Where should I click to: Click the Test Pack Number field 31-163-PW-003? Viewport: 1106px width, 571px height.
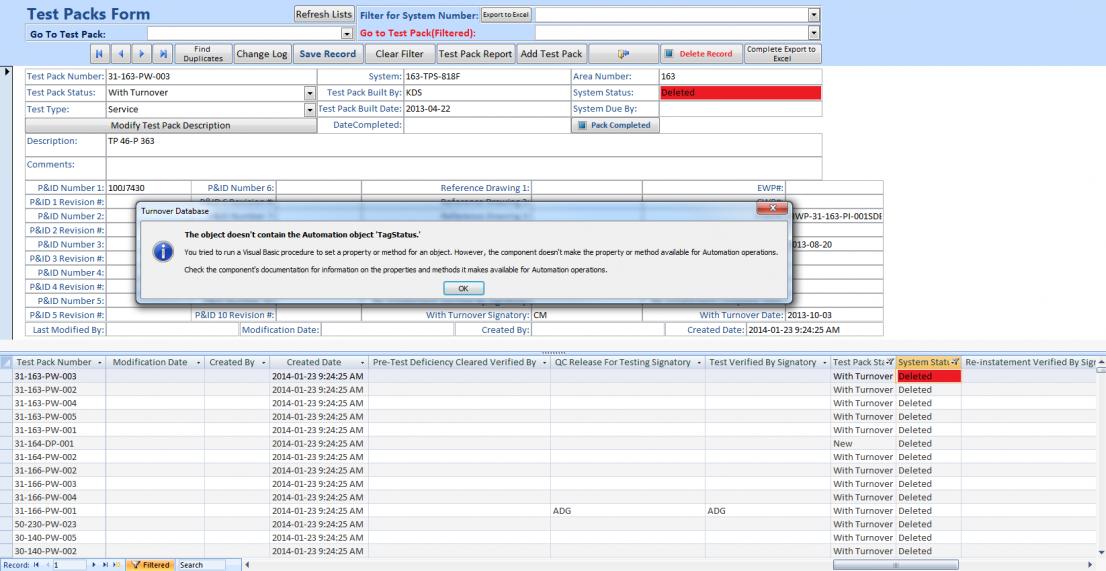[211, 76]
